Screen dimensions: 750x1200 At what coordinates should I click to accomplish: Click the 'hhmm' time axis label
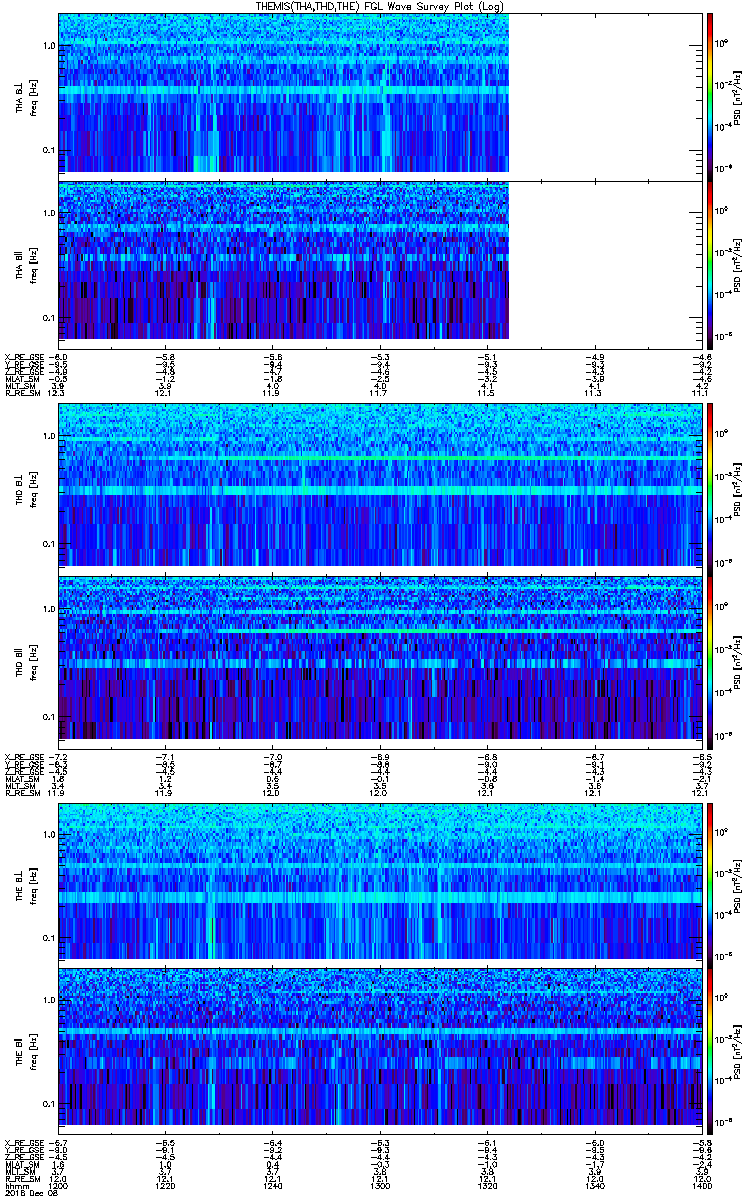click(x=15, y=1186)
